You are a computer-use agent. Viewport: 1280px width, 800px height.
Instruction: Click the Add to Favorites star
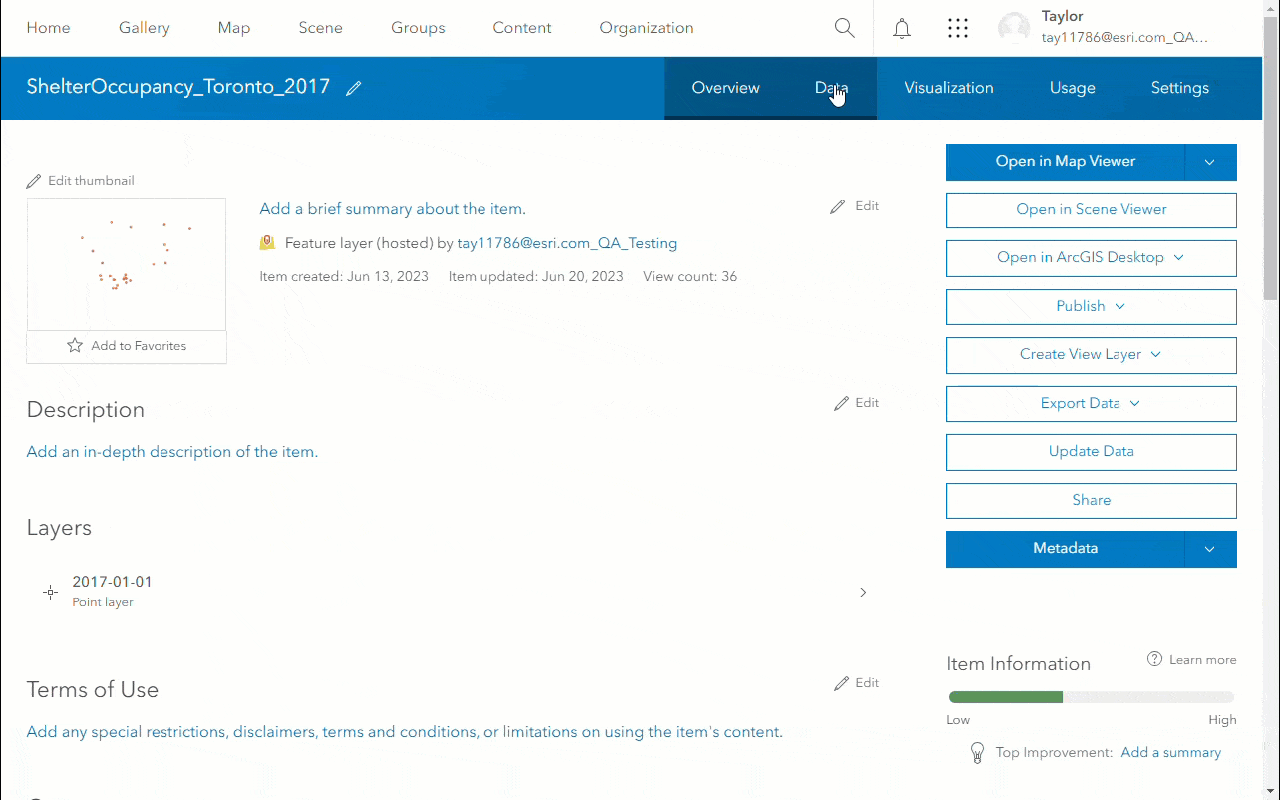click(75, 346)
